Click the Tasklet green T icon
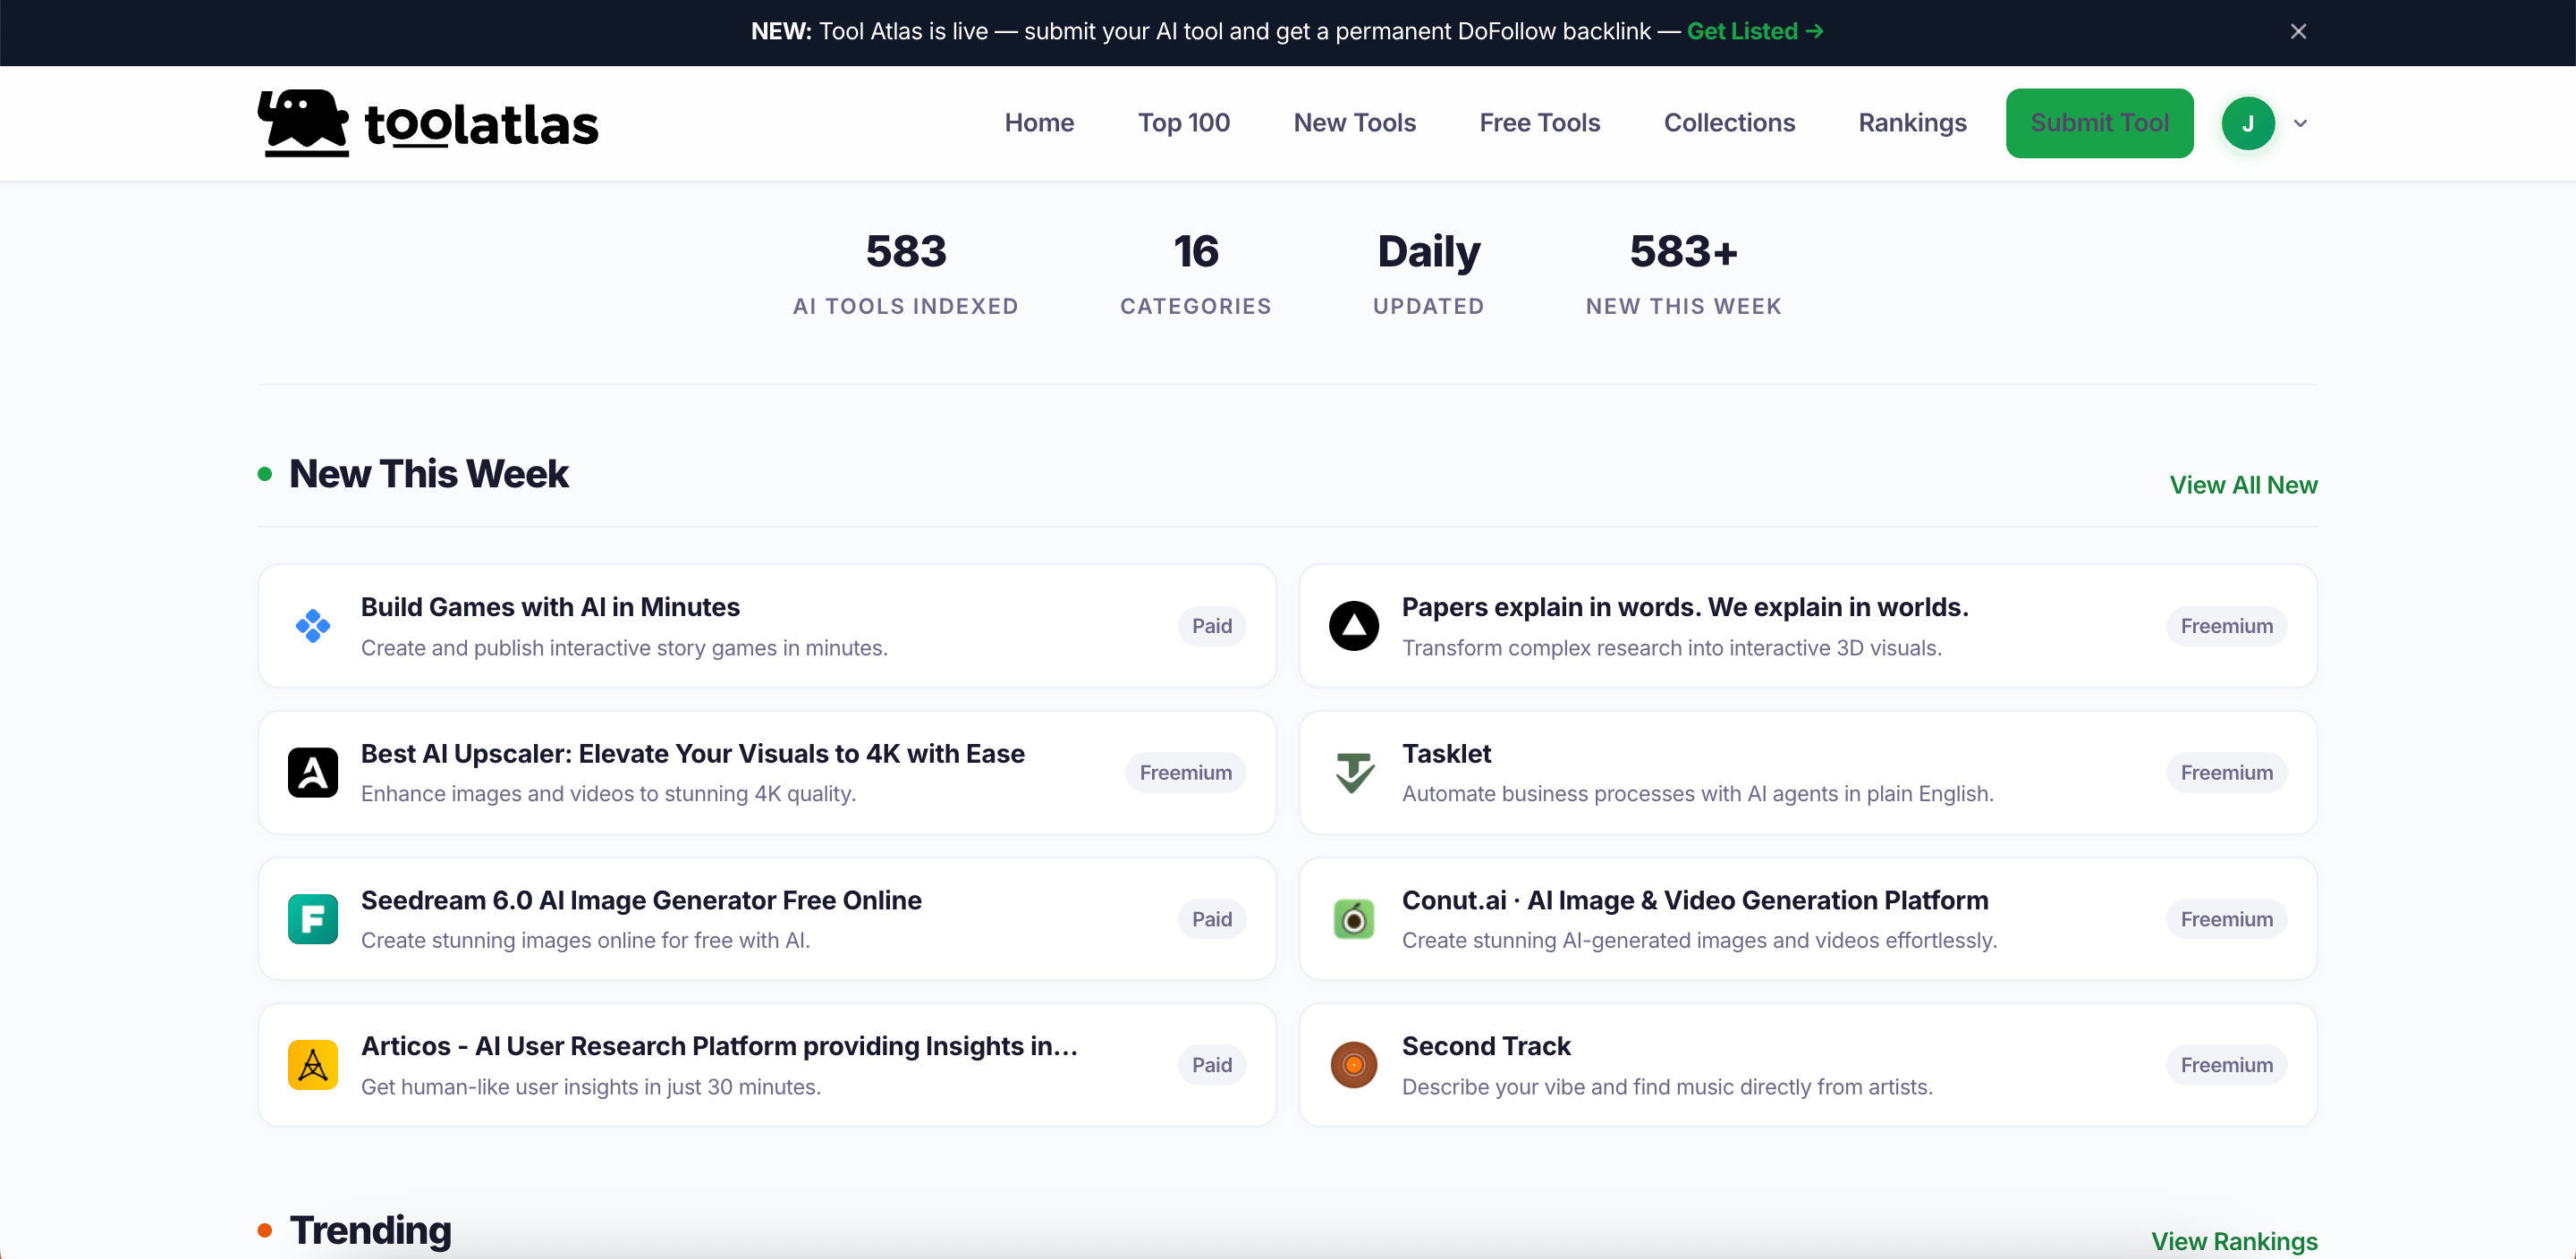2576x1259 pixels. (1353, 772)
